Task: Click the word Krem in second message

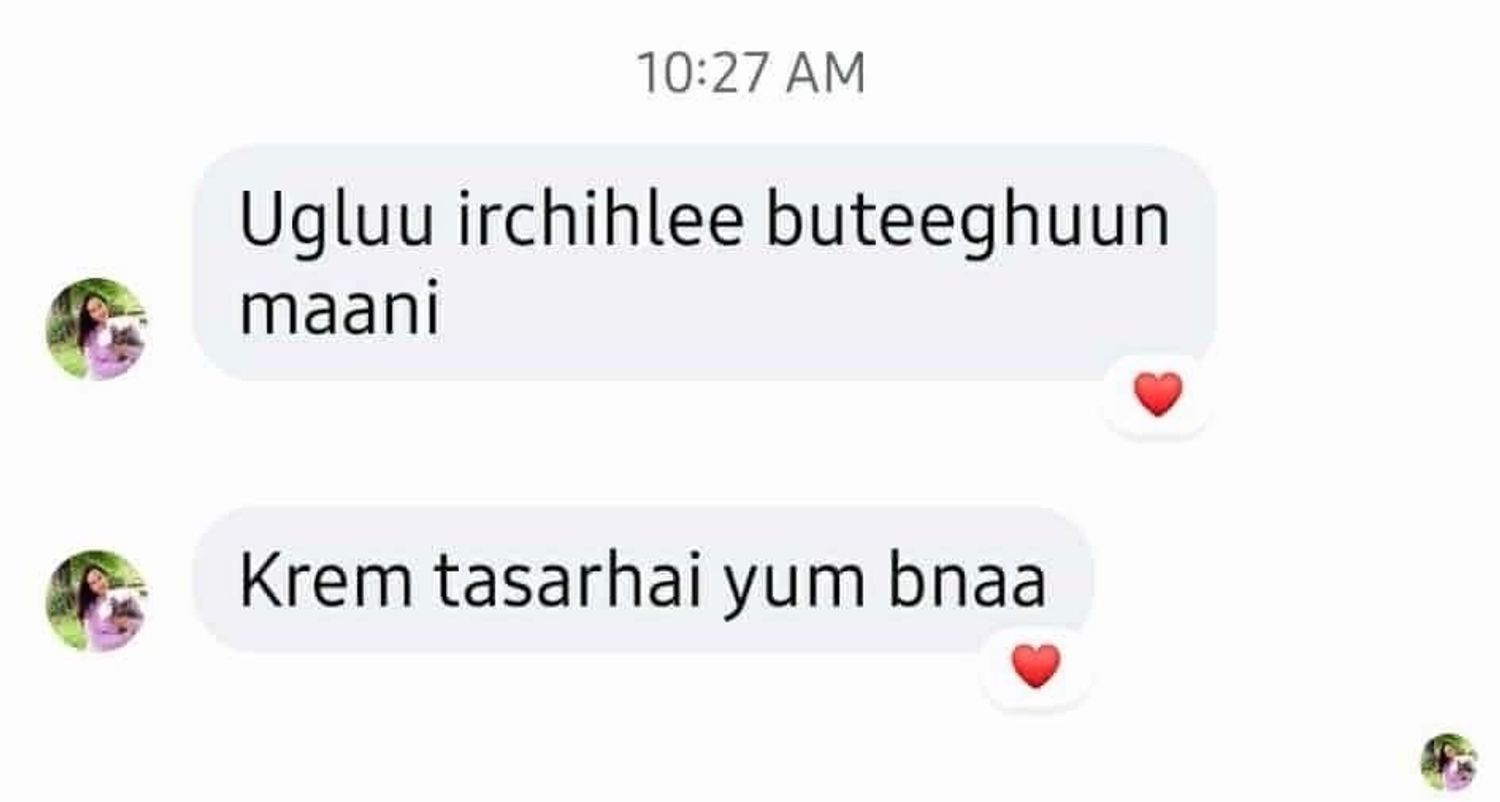Action: [x=325, y=581]
